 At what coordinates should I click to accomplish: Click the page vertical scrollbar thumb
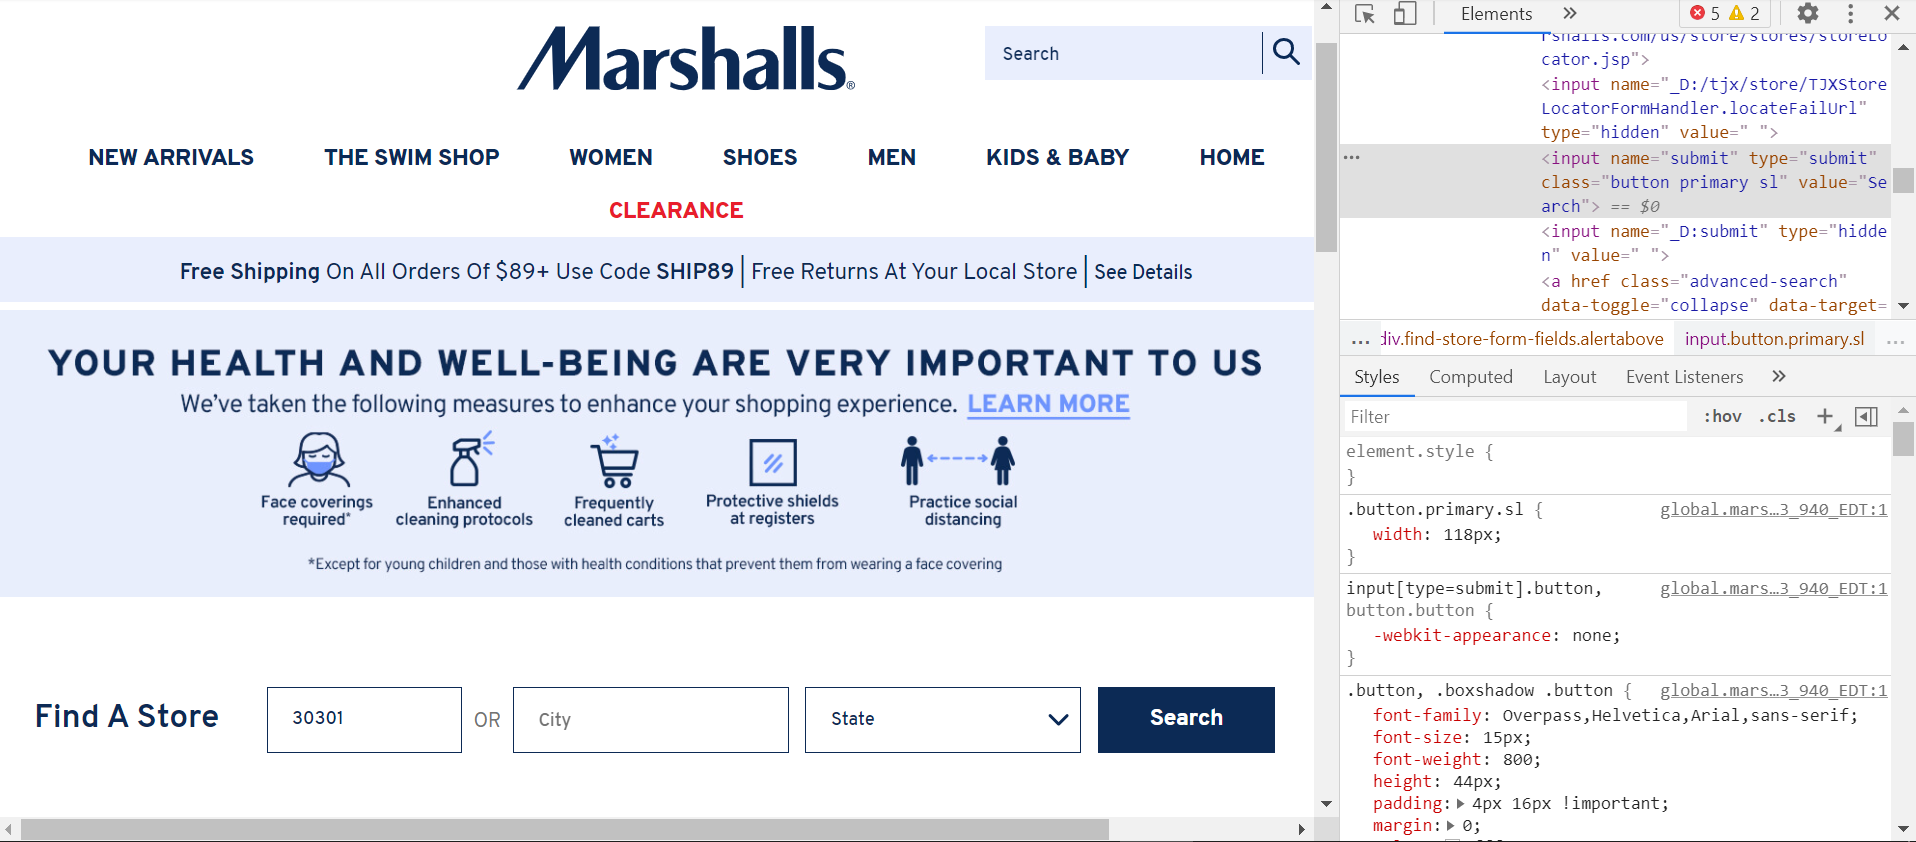1326,147
